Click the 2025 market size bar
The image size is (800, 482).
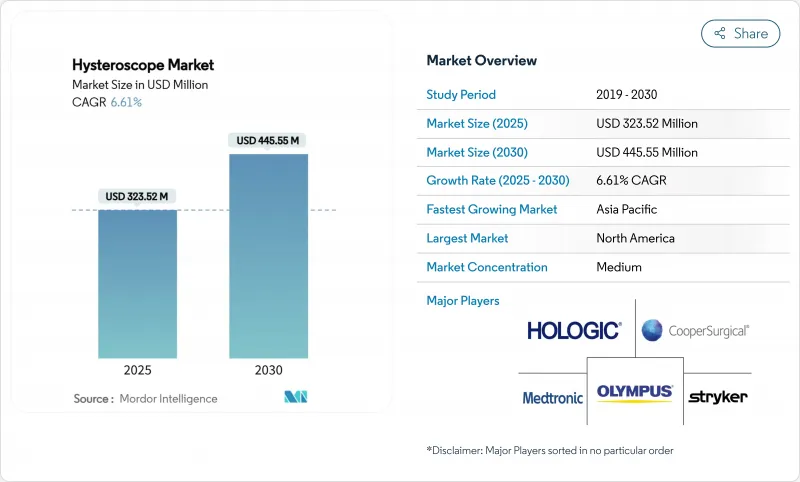[x=137, y=283]
